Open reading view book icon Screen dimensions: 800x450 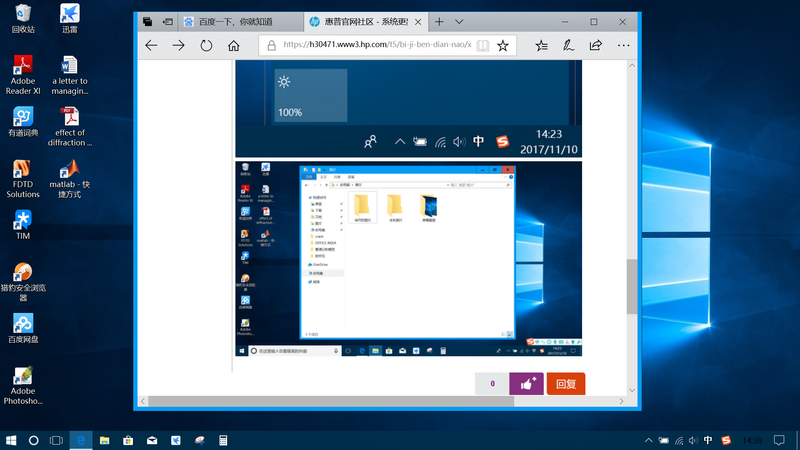pos(483,45)
